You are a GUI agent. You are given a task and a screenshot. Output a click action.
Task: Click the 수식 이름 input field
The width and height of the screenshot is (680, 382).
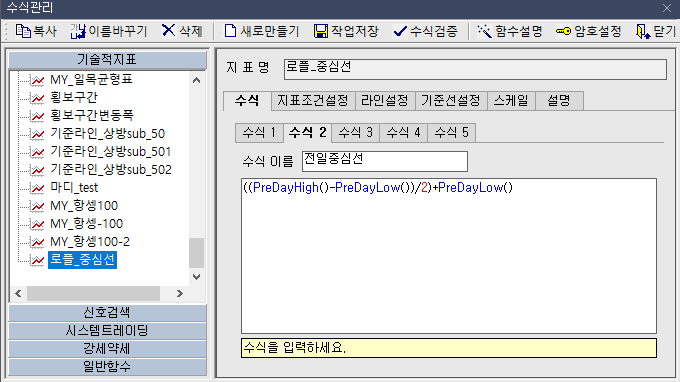(385, 161)
